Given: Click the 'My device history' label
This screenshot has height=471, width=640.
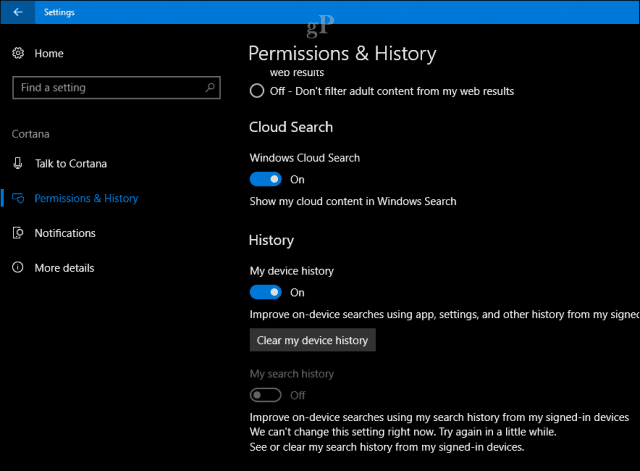Looking at the screenshot, I should (x=292, y=271).
